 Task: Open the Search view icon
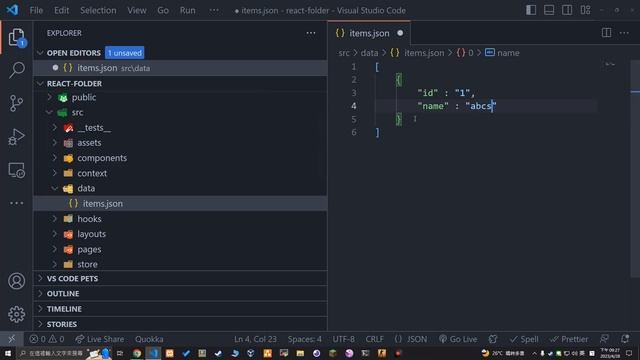[16, 70]
